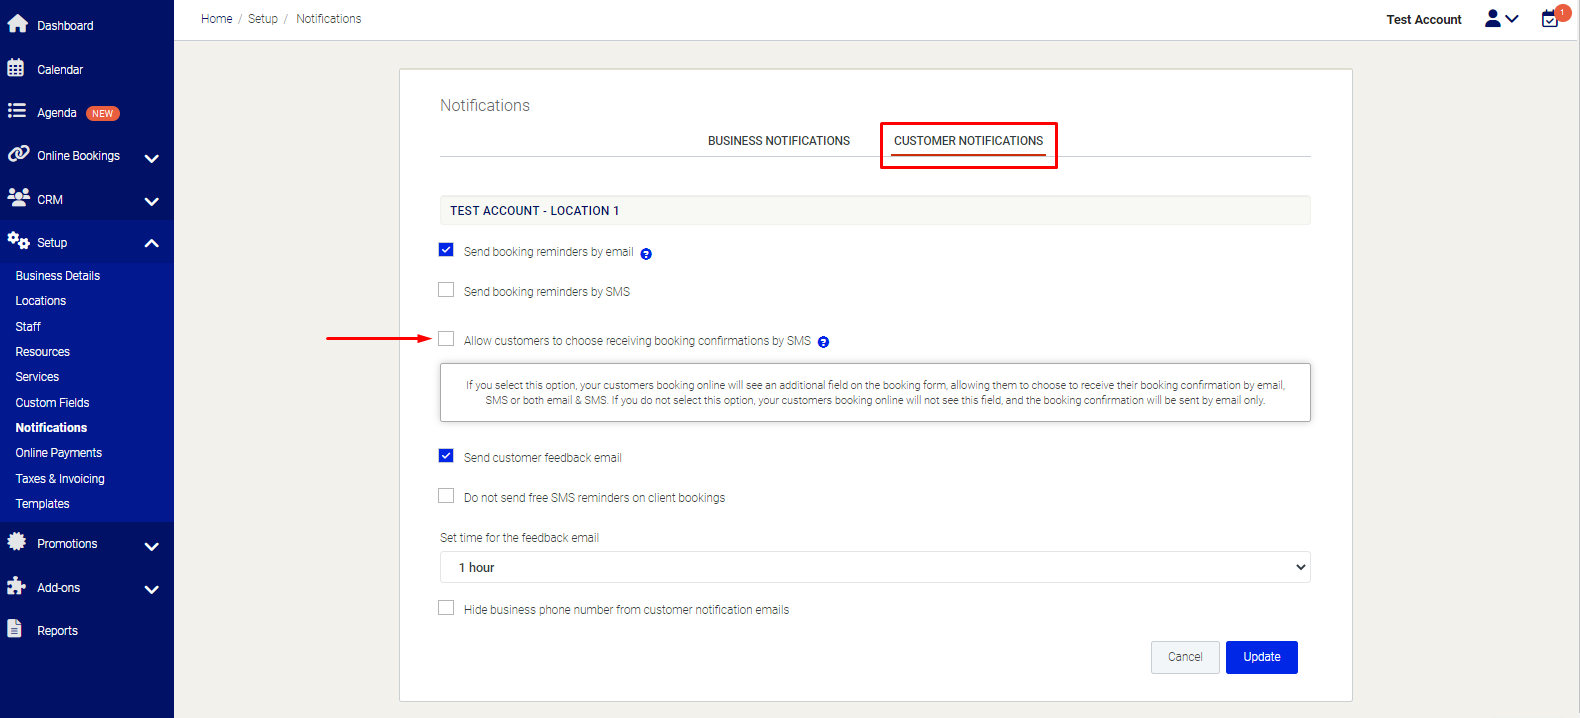Switch to Business Notifications tab
Screen dimensions: 1580x718
point(779,141)
